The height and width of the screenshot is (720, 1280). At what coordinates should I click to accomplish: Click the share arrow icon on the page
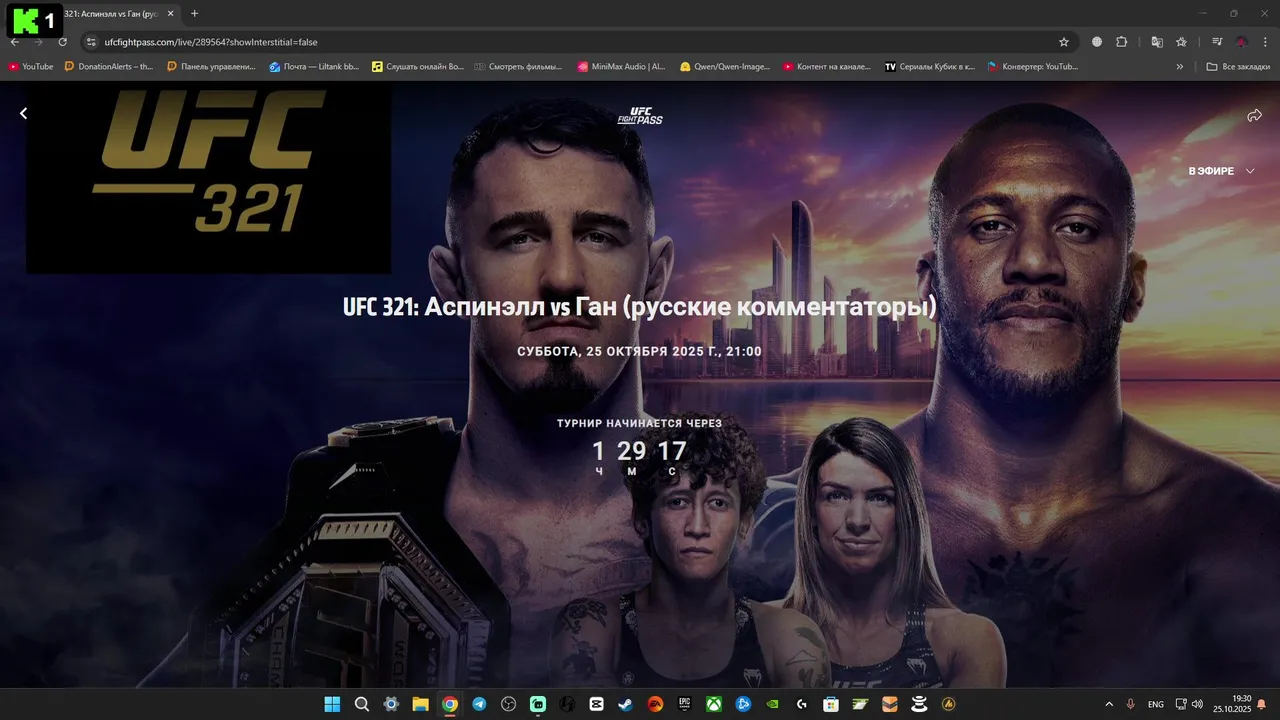pos(1254,116)
